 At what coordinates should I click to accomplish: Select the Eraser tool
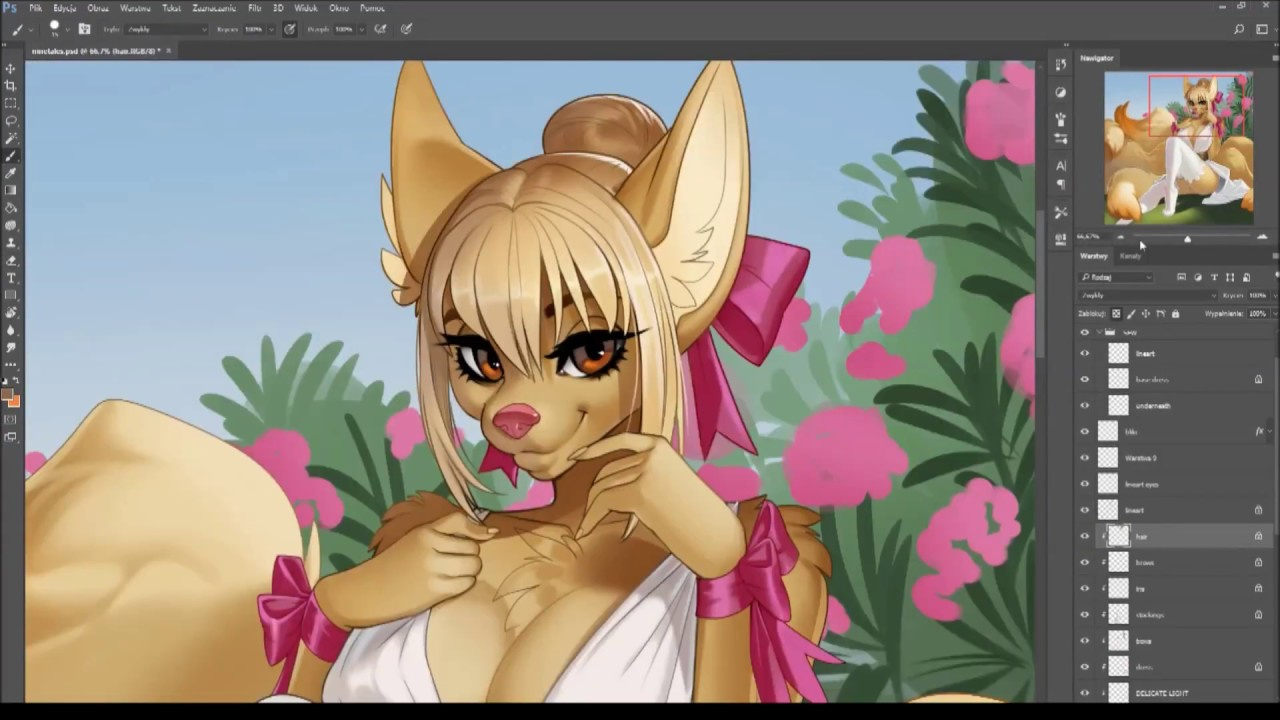point(11,260)
